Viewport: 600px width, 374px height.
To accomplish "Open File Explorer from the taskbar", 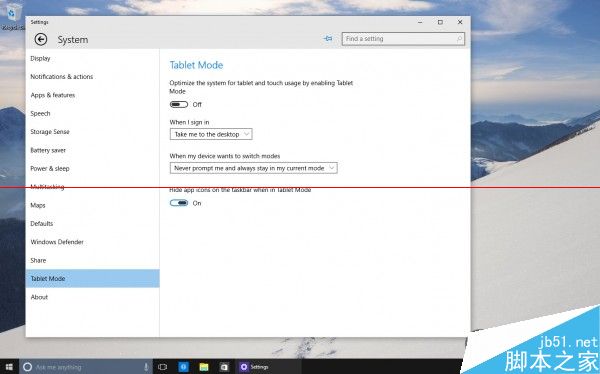I will click(x=204, y=367).
